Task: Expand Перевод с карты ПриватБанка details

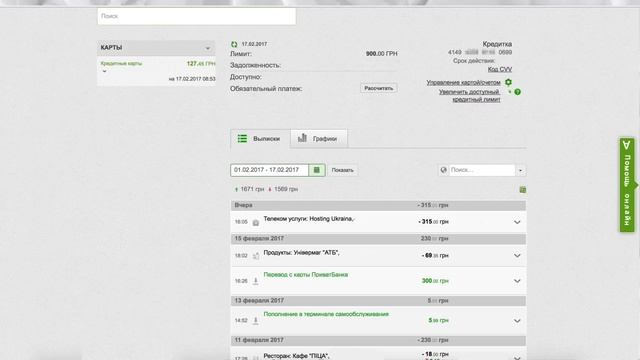Action: pyautogui.click(x=517, y=281)
